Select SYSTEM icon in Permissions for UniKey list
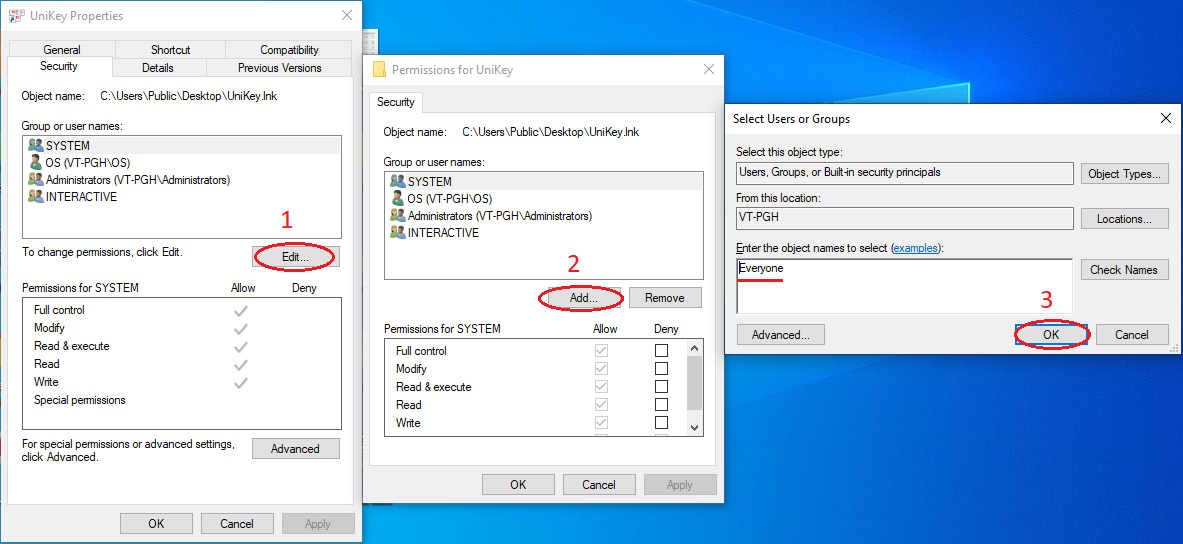Image resolution: width=1183 pixels, height=544 pixels. pos(398,181)
